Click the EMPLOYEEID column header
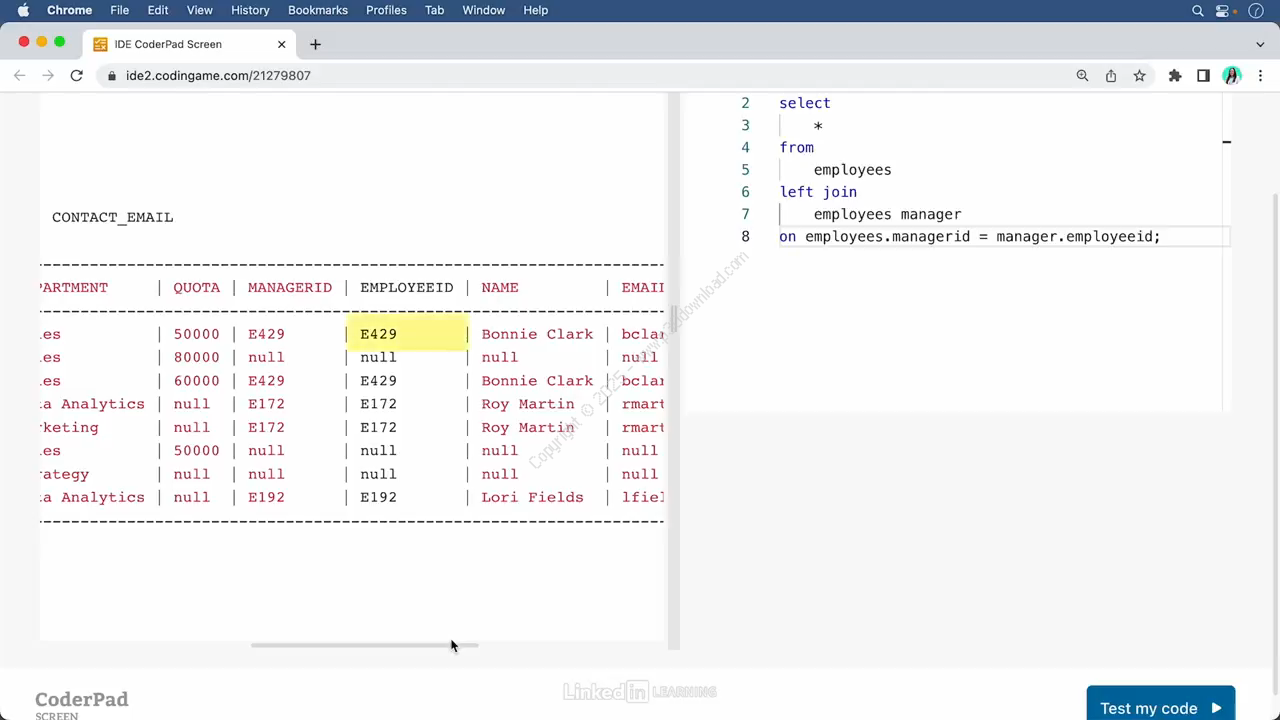 (x=406, y=288)
